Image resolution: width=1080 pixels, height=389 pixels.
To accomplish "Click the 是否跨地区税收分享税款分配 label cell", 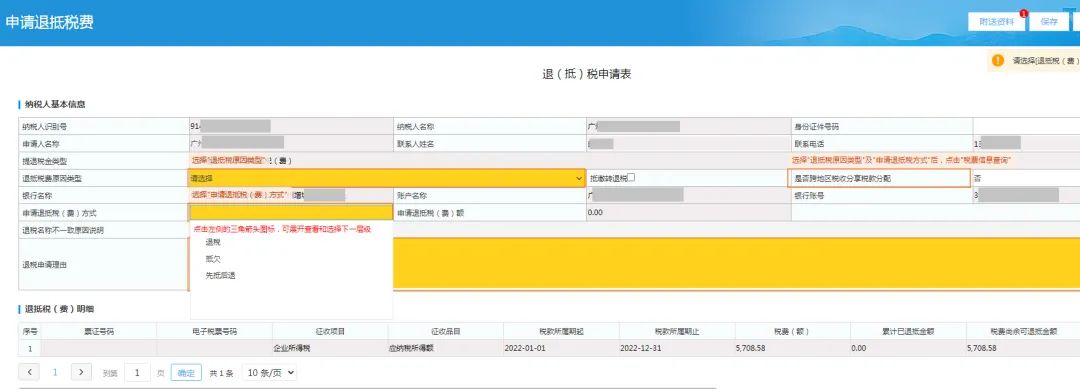I will tap(880, 178).
